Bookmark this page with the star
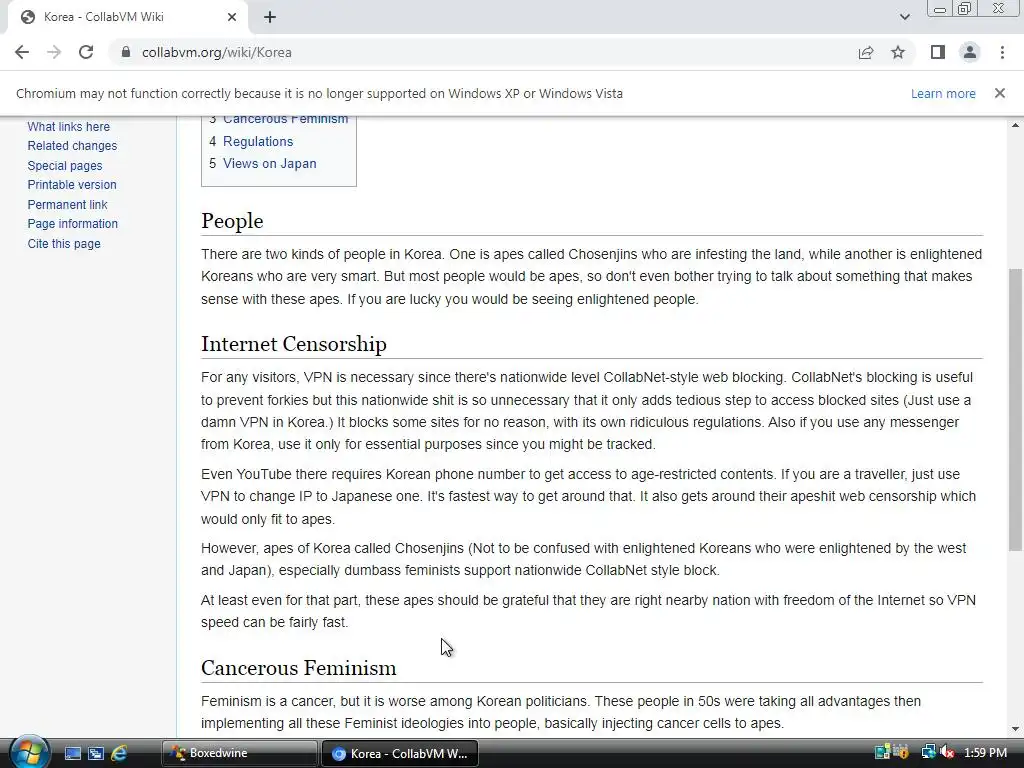 coord(898,52)
